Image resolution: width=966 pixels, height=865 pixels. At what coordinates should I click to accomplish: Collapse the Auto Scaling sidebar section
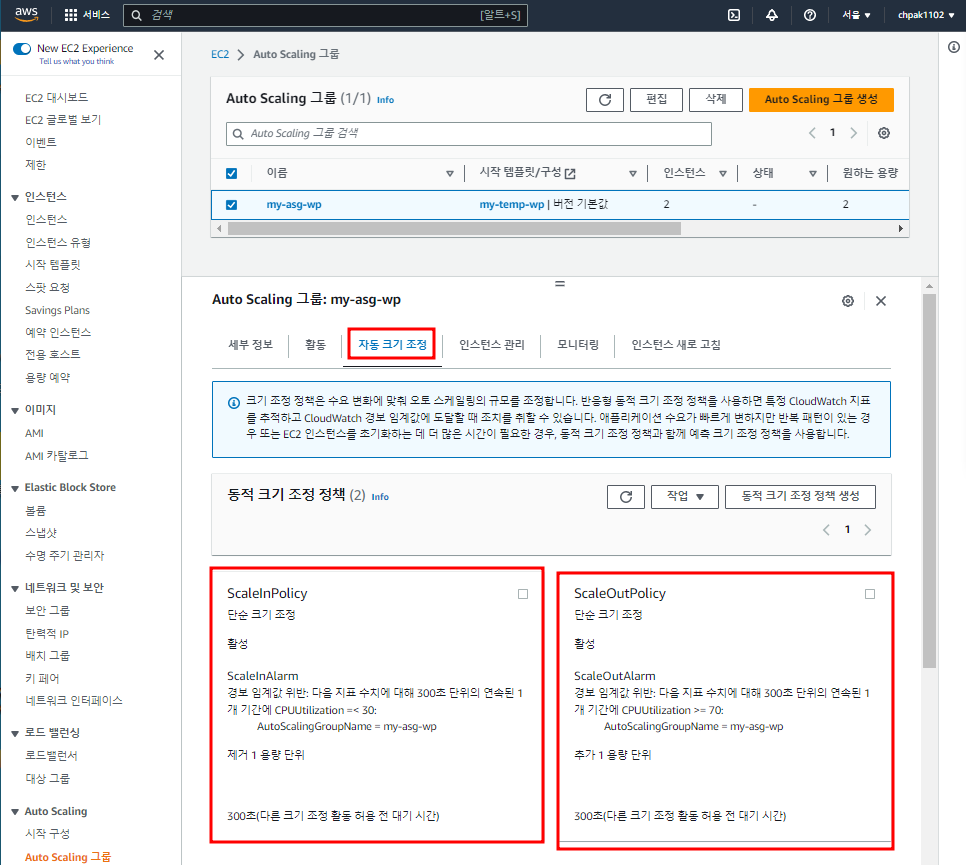coord(15,812)
